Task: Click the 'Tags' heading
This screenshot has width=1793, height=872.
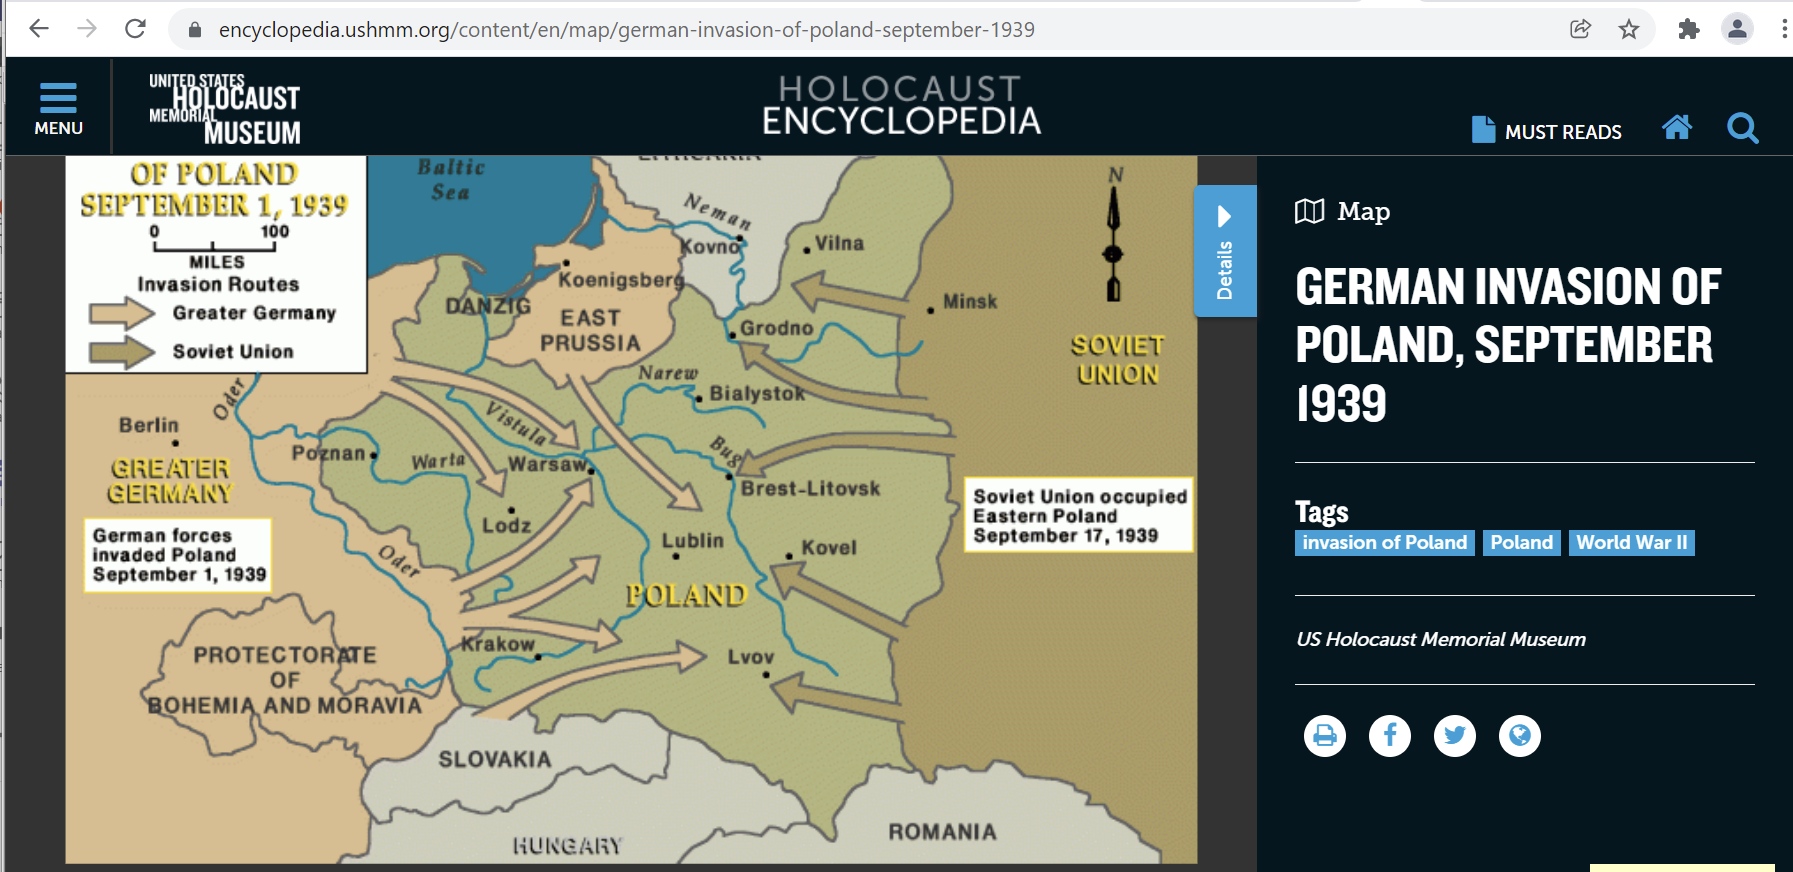Action: click(1322, 512)
